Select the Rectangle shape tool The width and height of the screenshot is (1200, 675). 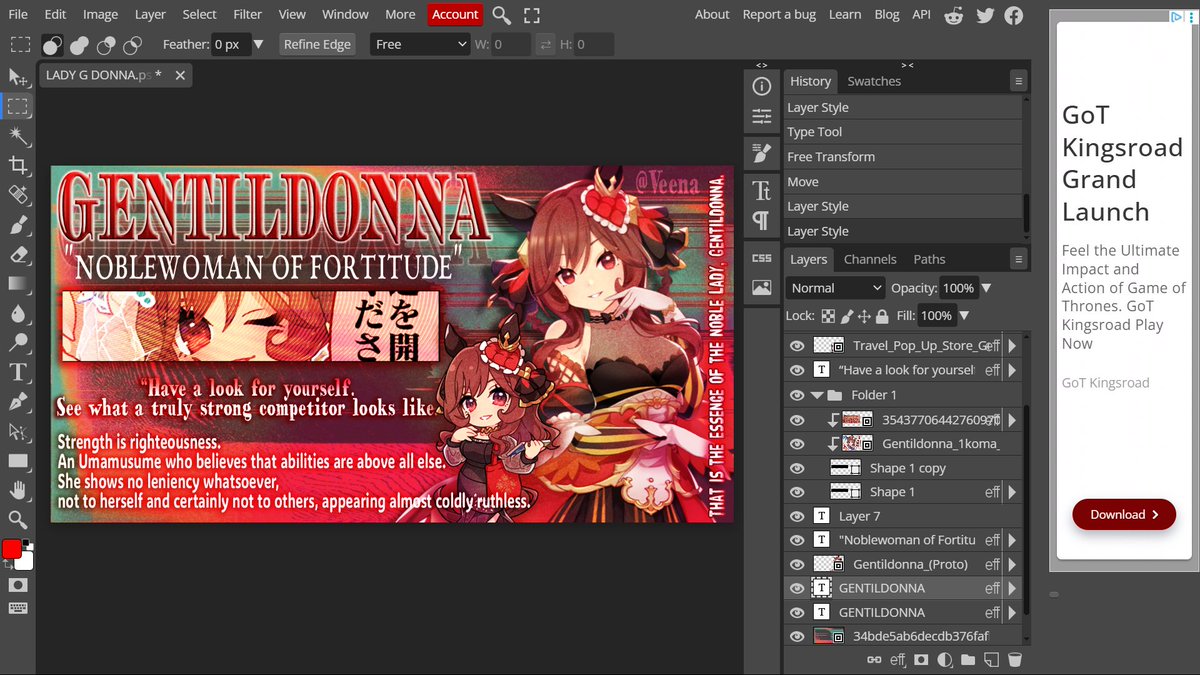click(x=18, y=461)
